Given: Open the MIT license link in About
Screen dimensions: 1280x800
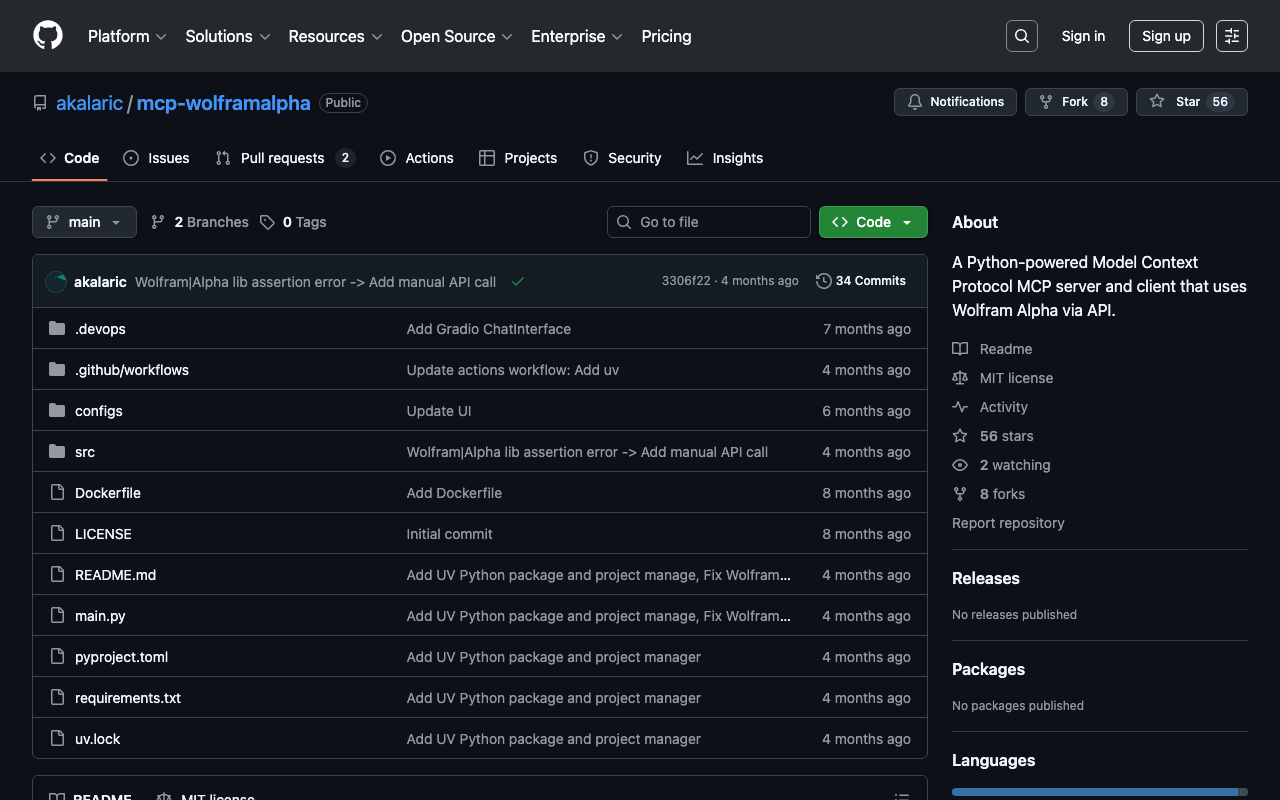Looking at the screenshot, I should coord(1016,378).
